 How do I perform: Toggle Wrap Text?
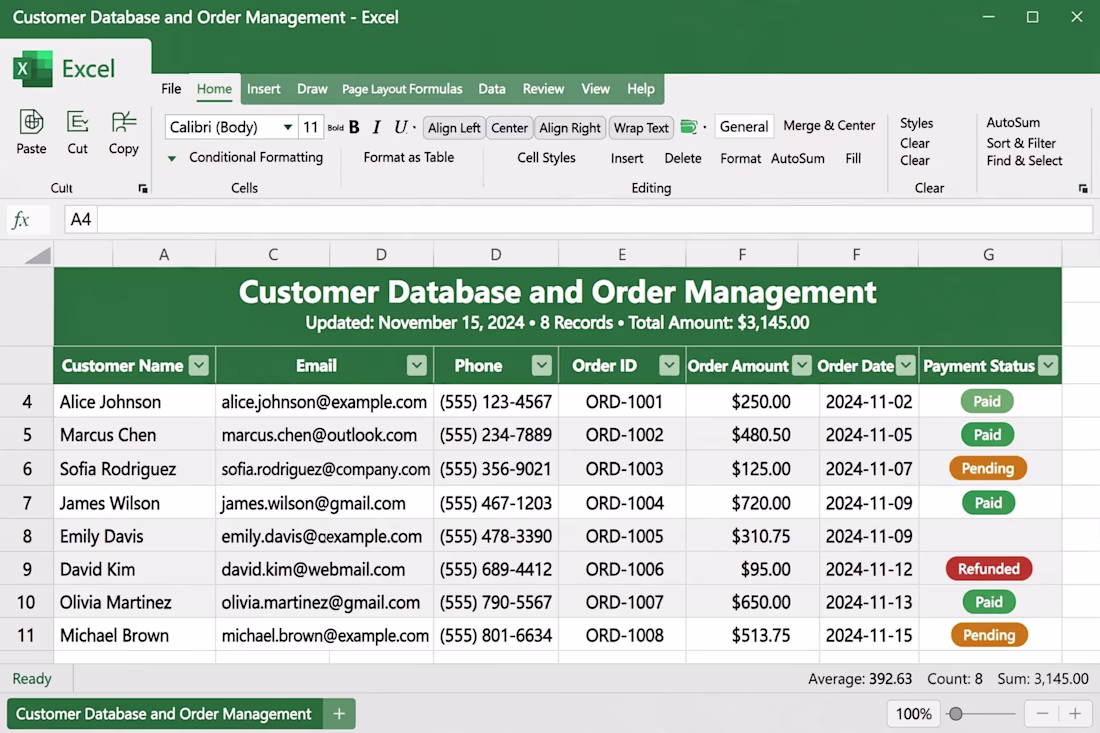(641, 128)
